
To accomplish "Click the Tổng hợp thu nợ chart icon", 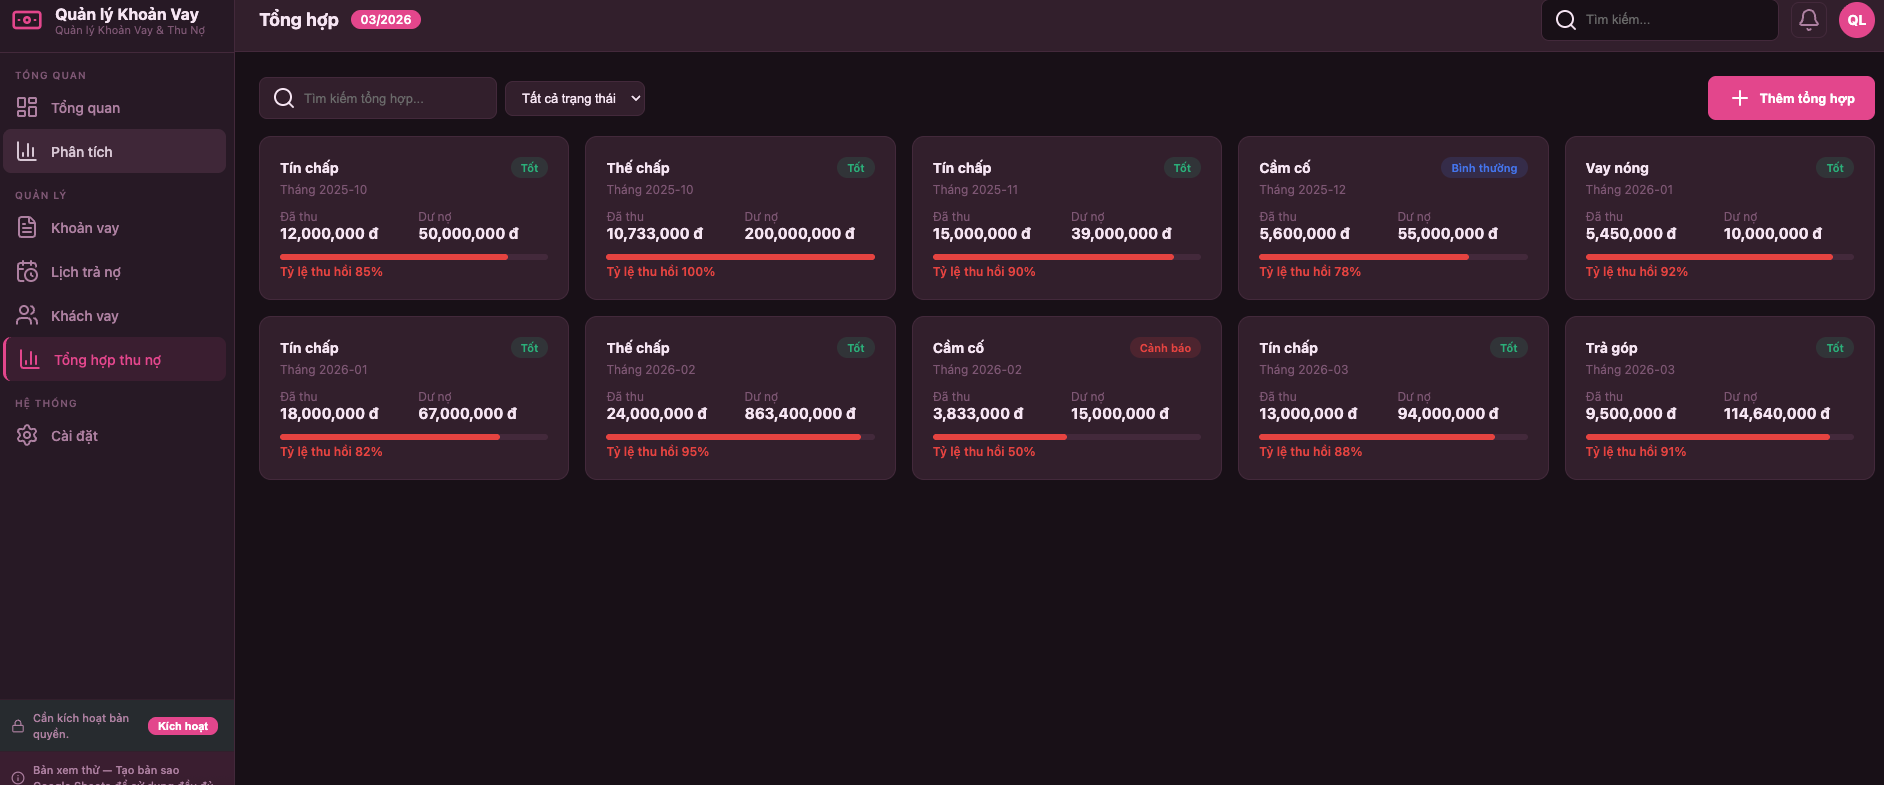I will tap(28, 359).
